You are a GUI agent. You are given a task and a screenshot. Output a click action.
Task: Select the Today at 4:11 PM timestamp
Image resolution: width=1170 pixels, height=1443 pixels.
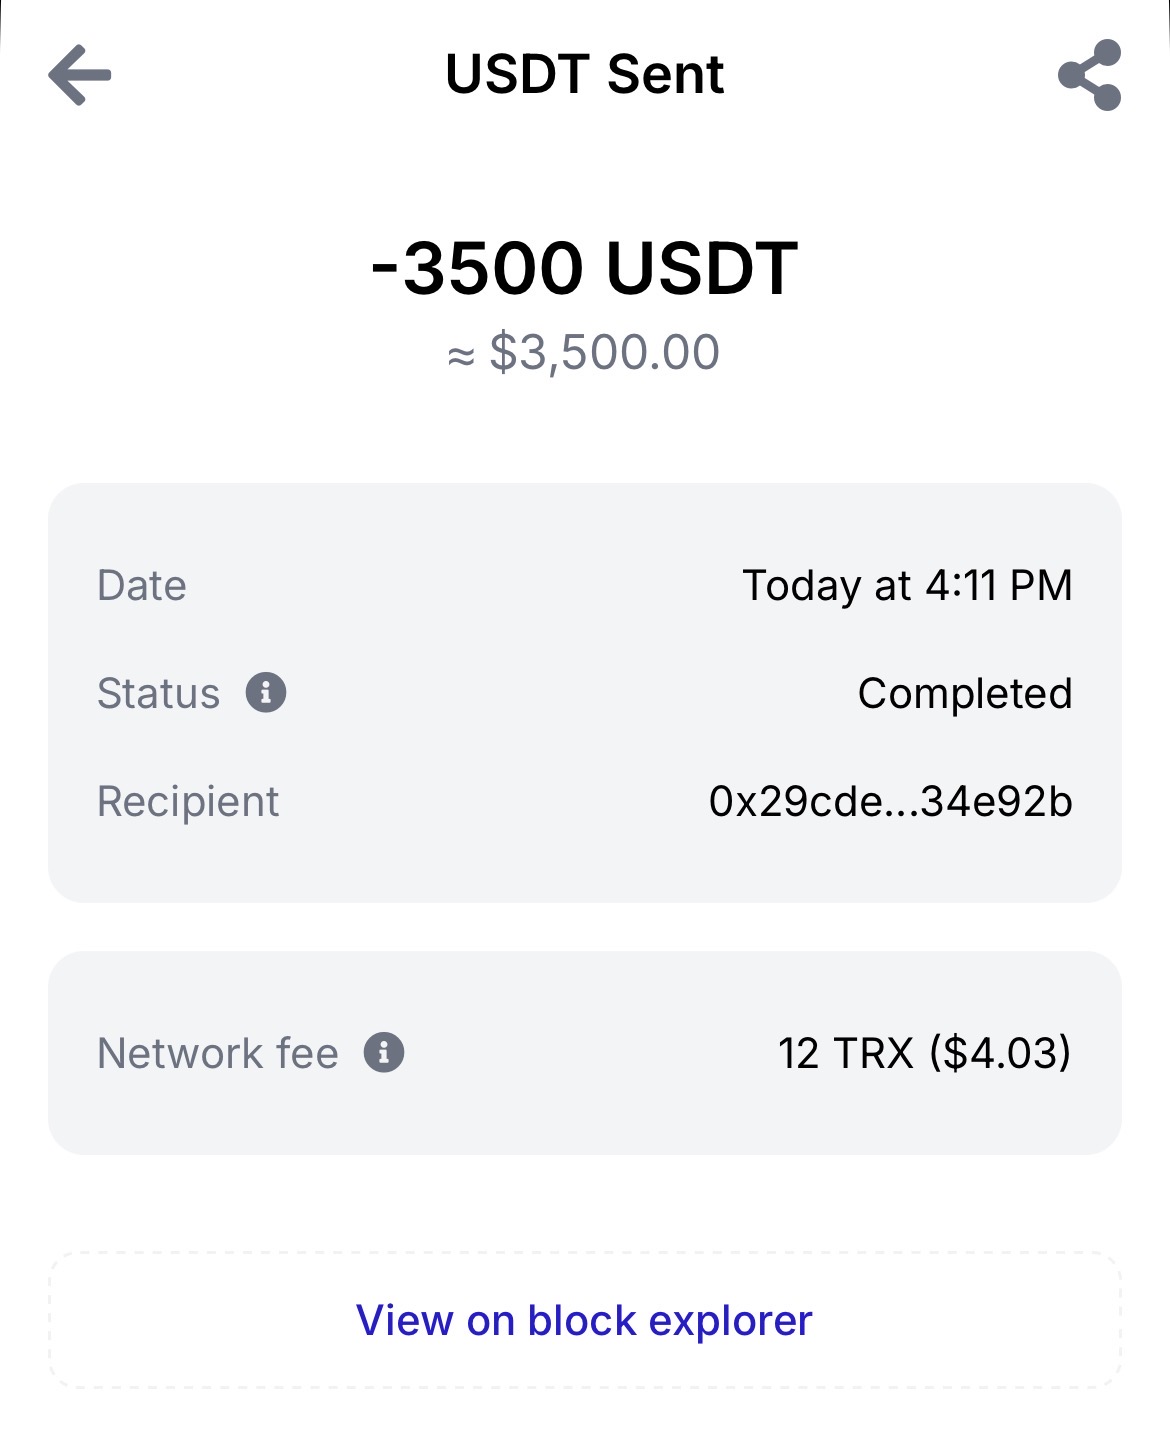click(907, 585)
